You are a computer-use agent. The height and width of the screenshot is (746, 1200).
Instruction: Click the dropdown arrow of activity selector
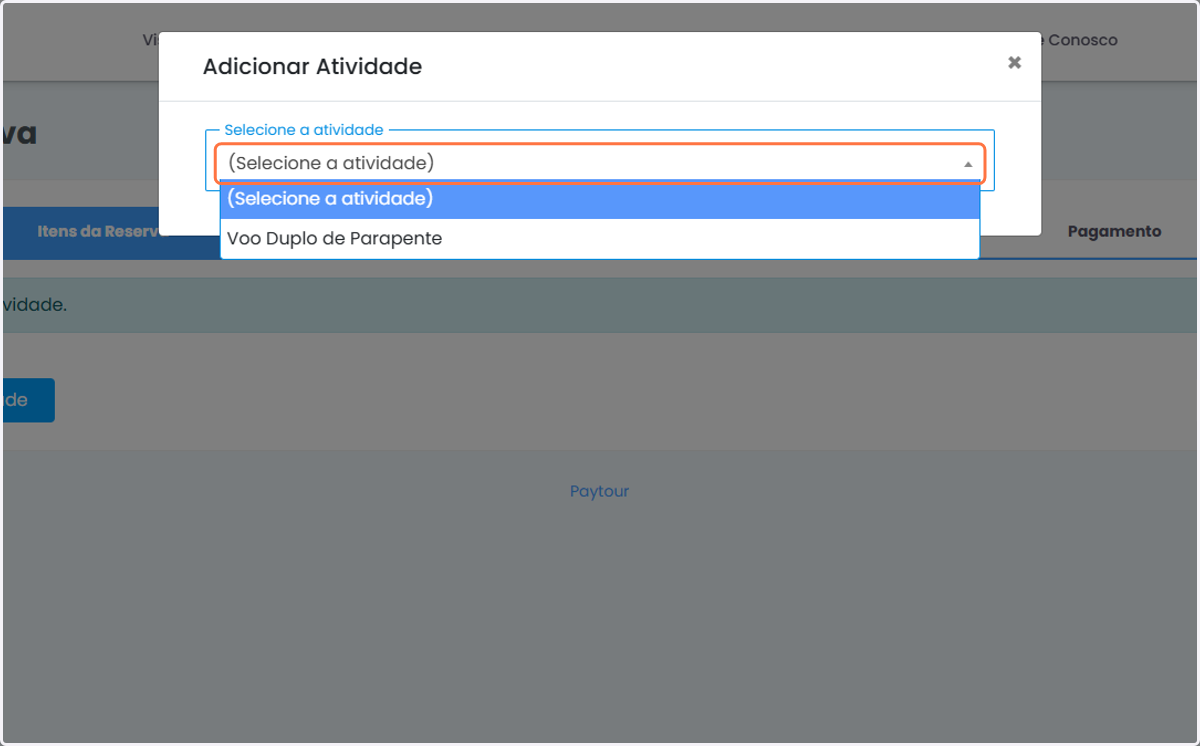coord(968,164)
